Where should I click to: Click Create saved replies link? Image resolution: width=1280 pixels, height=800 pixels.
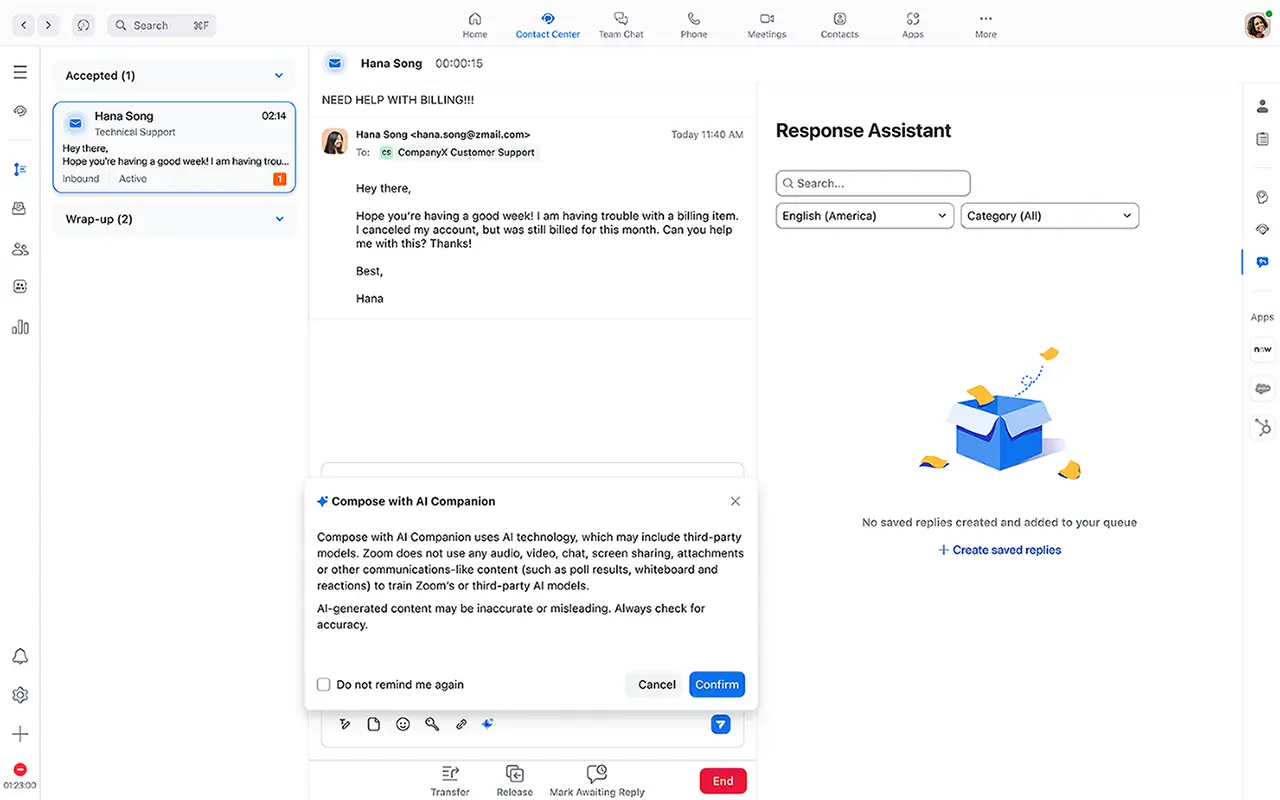[1000, 550]
